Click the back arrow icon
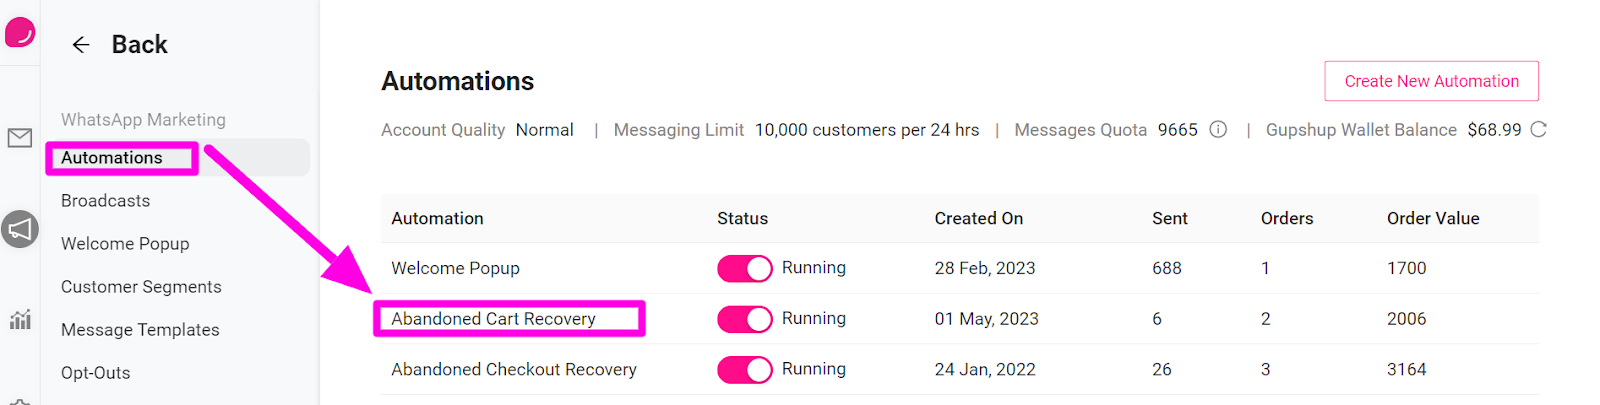The width and height of the screenshot is (1600, 405). click(x=81, y=45)
